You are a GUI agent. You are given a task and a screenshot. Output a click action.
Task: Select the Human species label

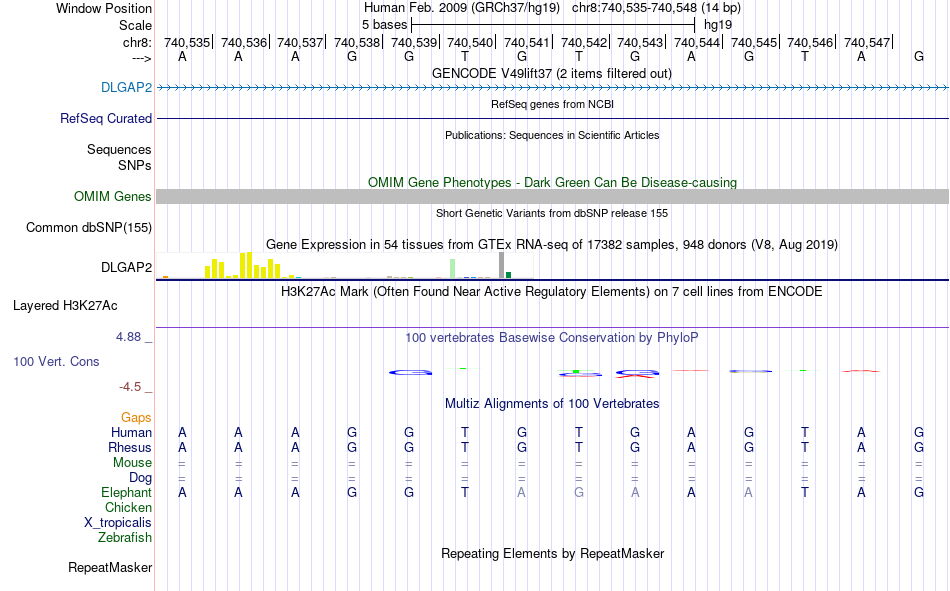pos(131,432)
